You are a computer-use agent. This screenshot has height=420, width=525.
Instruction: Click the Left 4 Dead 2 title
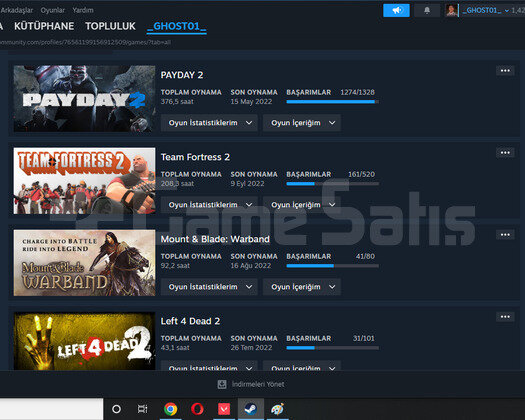coord(190,321)
